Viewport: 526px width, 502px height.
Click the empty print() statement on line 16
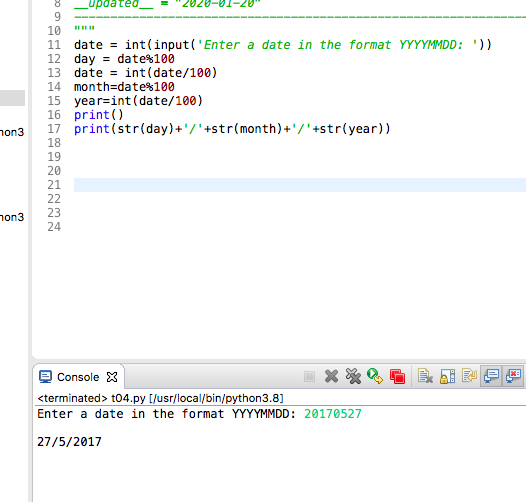[99, 115]
